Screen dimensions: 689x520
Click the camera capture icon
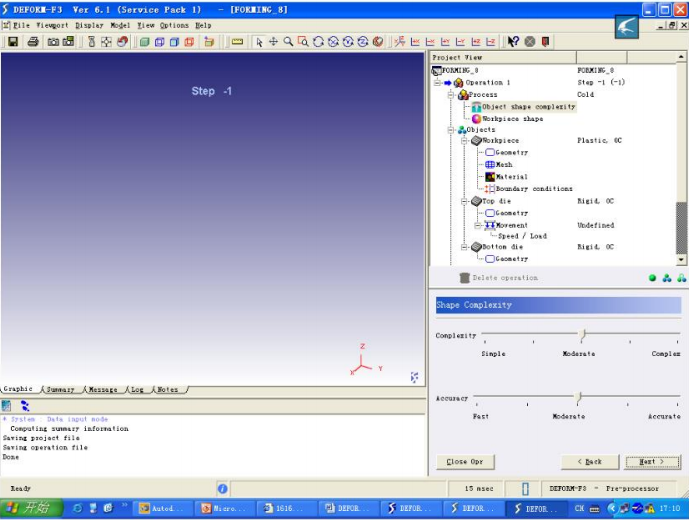point(53,42)
